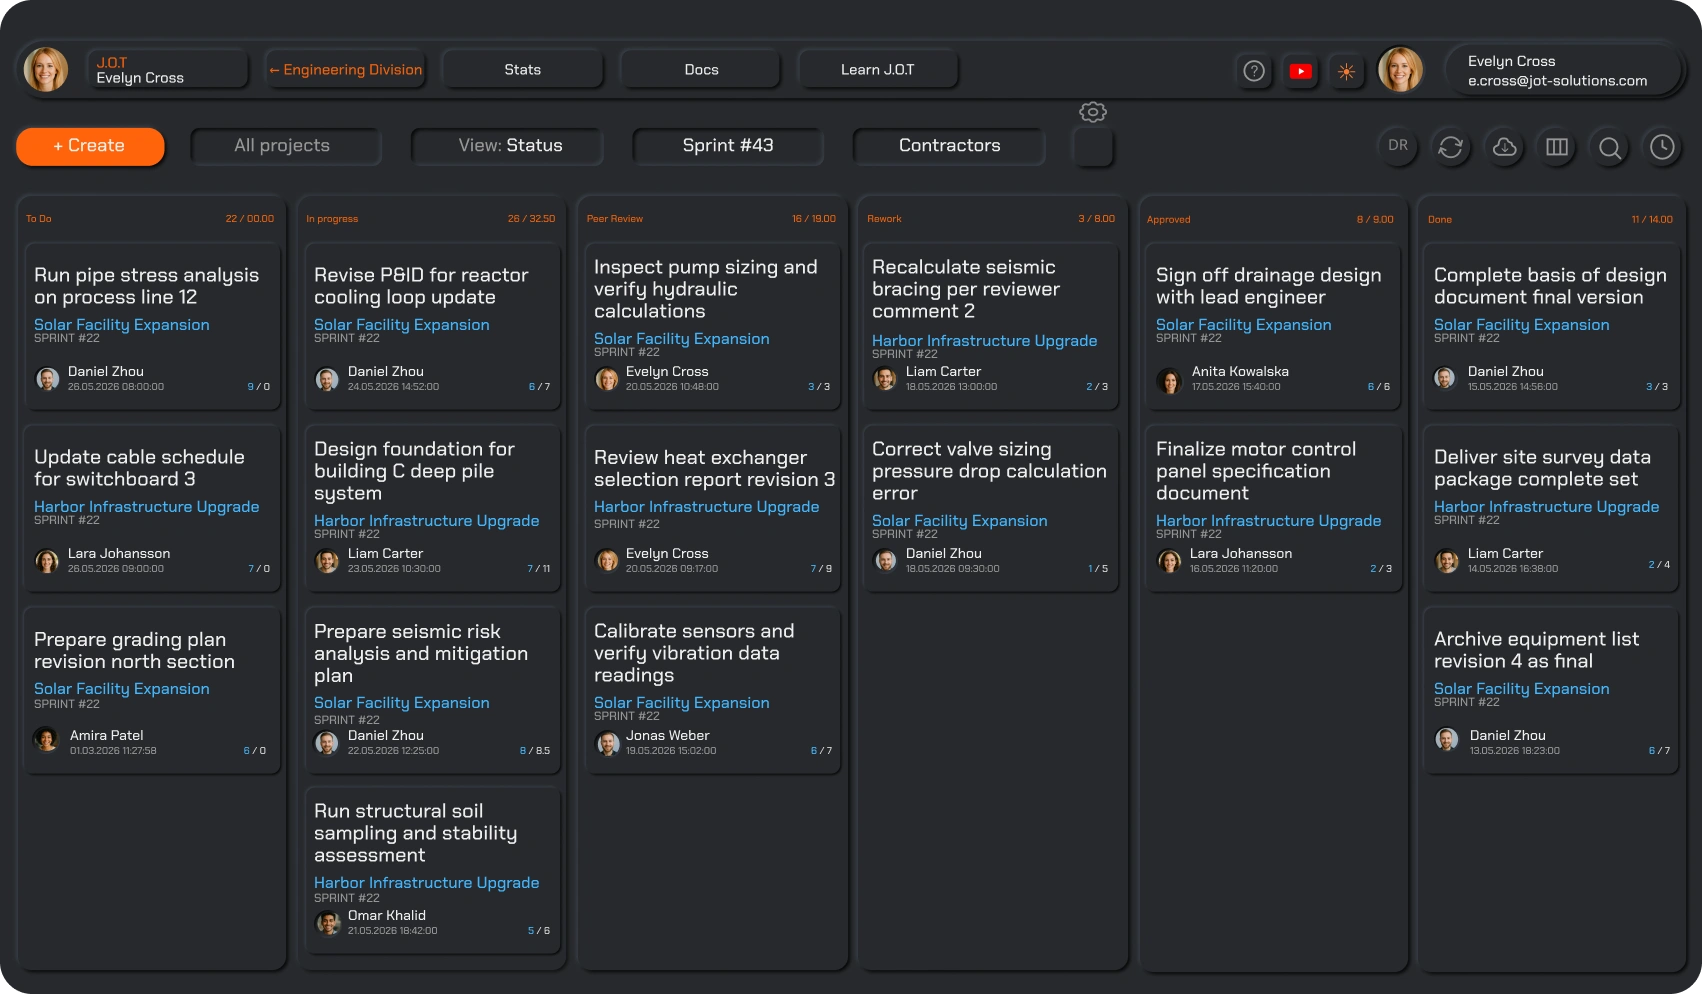Screen dimensions: 1702x994
Task: Click Liam Carter avatar on site survey card
Action: [1446, 560]
